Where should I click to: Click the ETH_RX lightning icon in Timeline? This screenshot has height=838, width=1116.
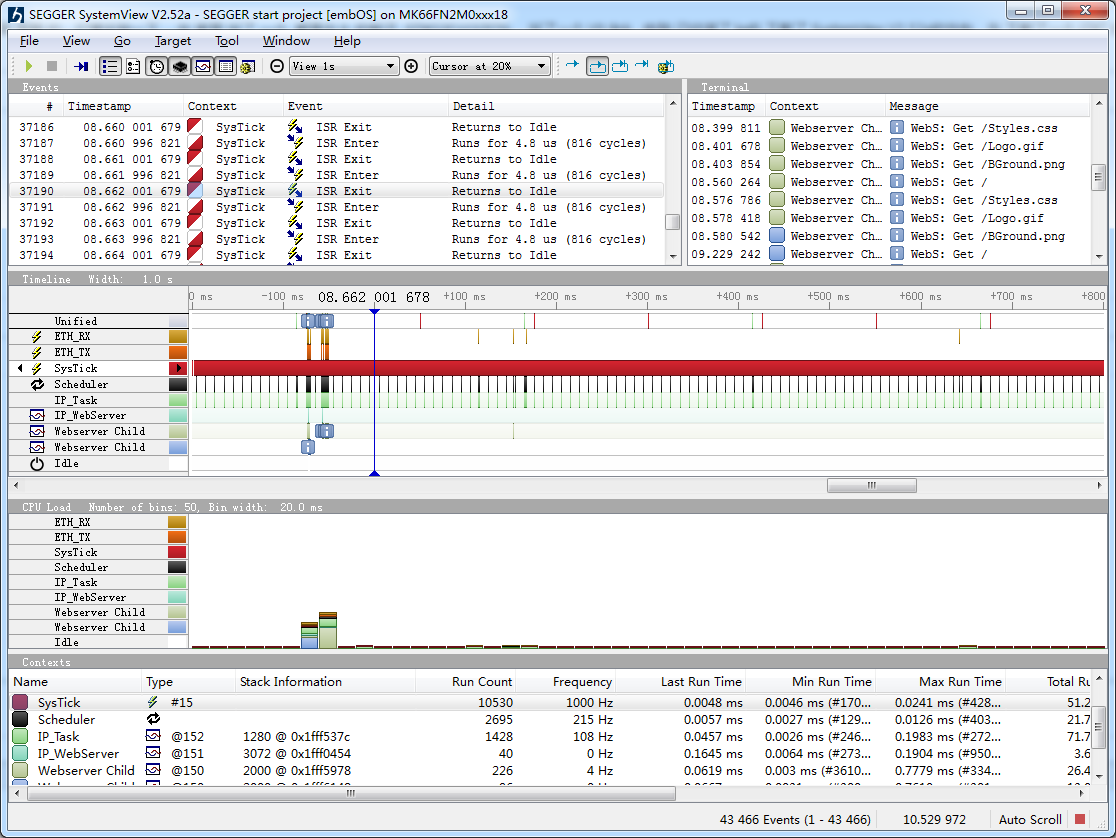pos(36,336)
